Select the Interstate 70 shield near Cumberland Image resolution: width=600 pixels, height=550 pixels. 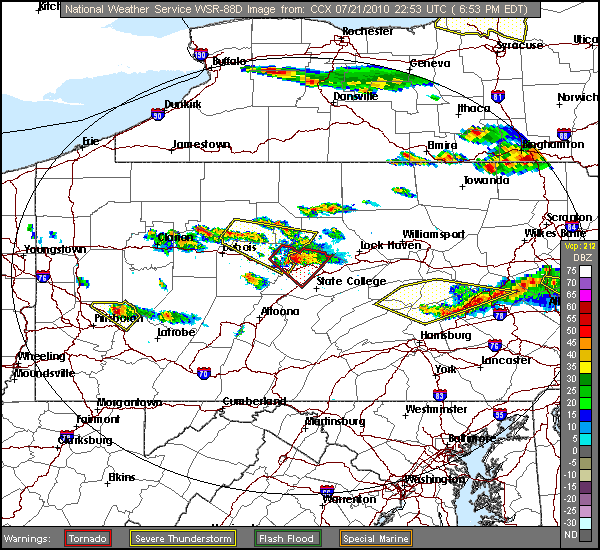pos(204,374)
